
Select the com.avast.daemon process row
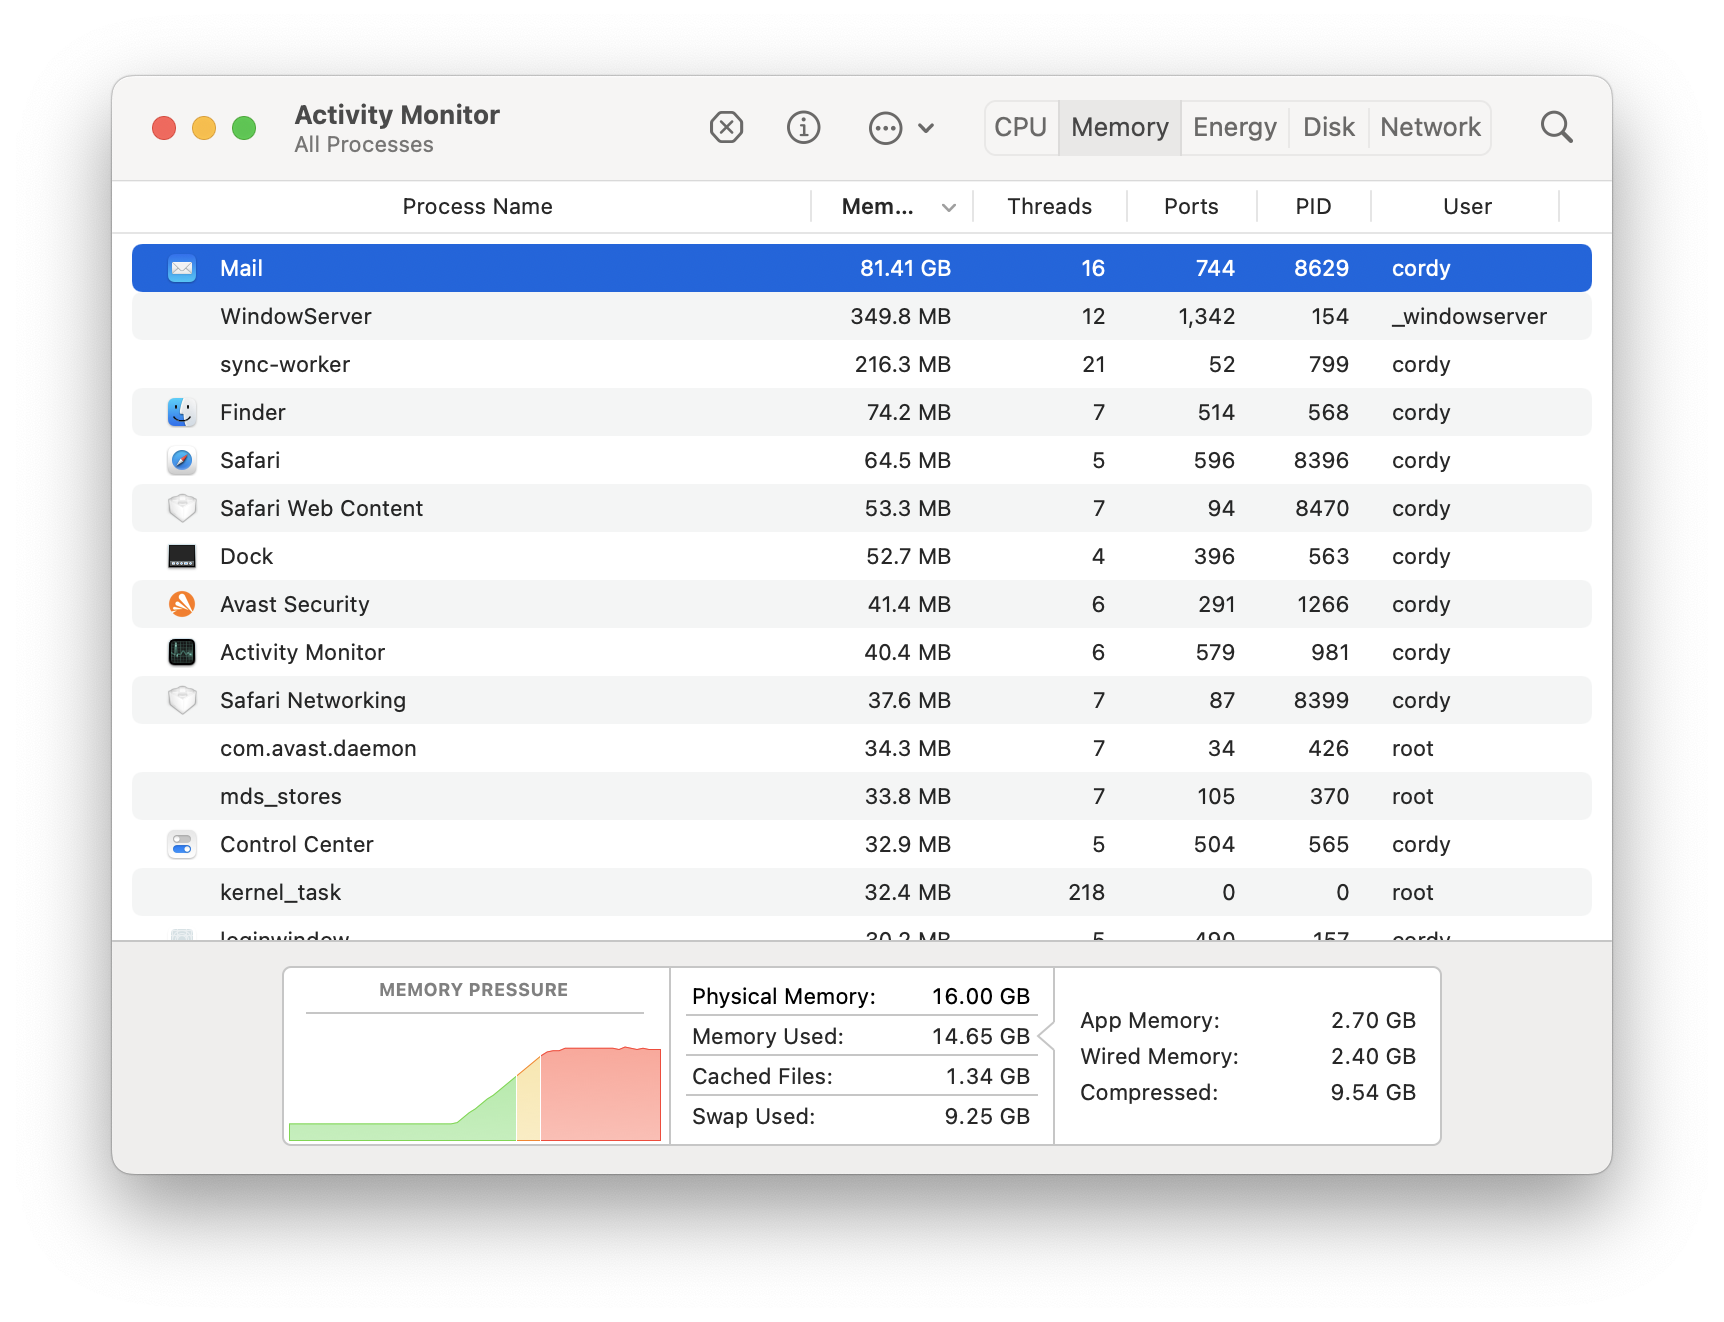coord(862,748)
